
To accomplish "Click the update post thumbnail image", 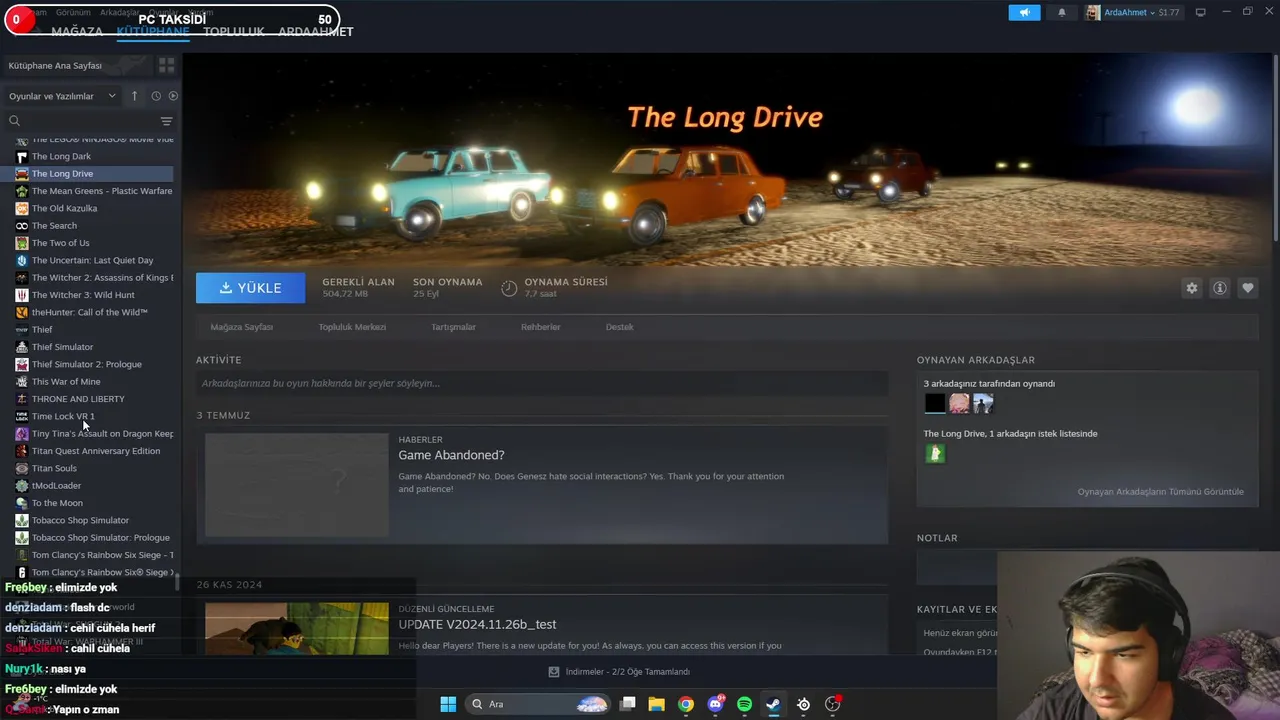I will [297, 628].
